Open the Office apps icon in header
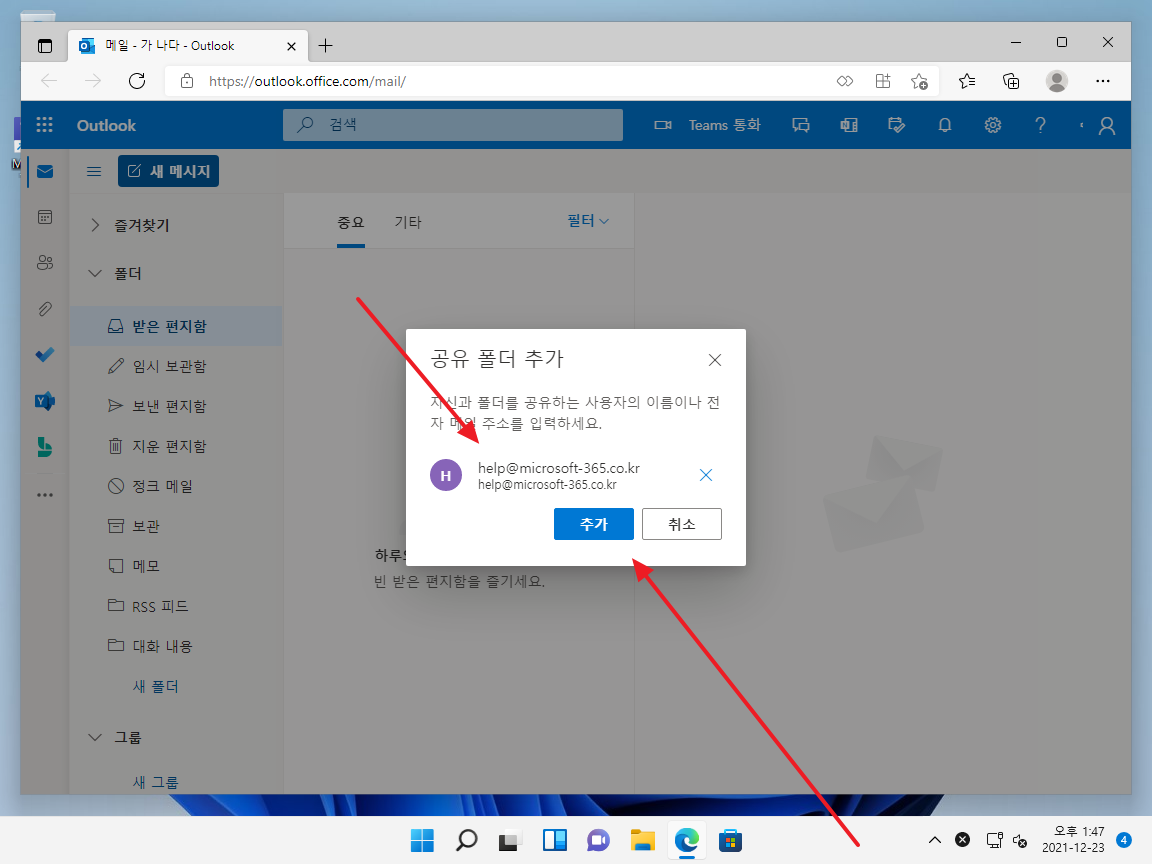 (849, 125)
